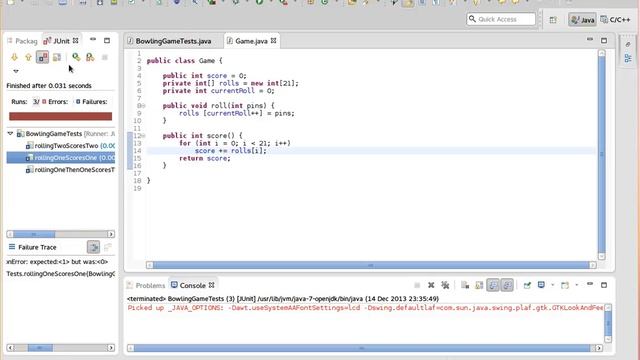The width and height of the screenshot is (640, 360).
Task: Click the compare actual with expected icon
Action: click(x=108, y=247)
